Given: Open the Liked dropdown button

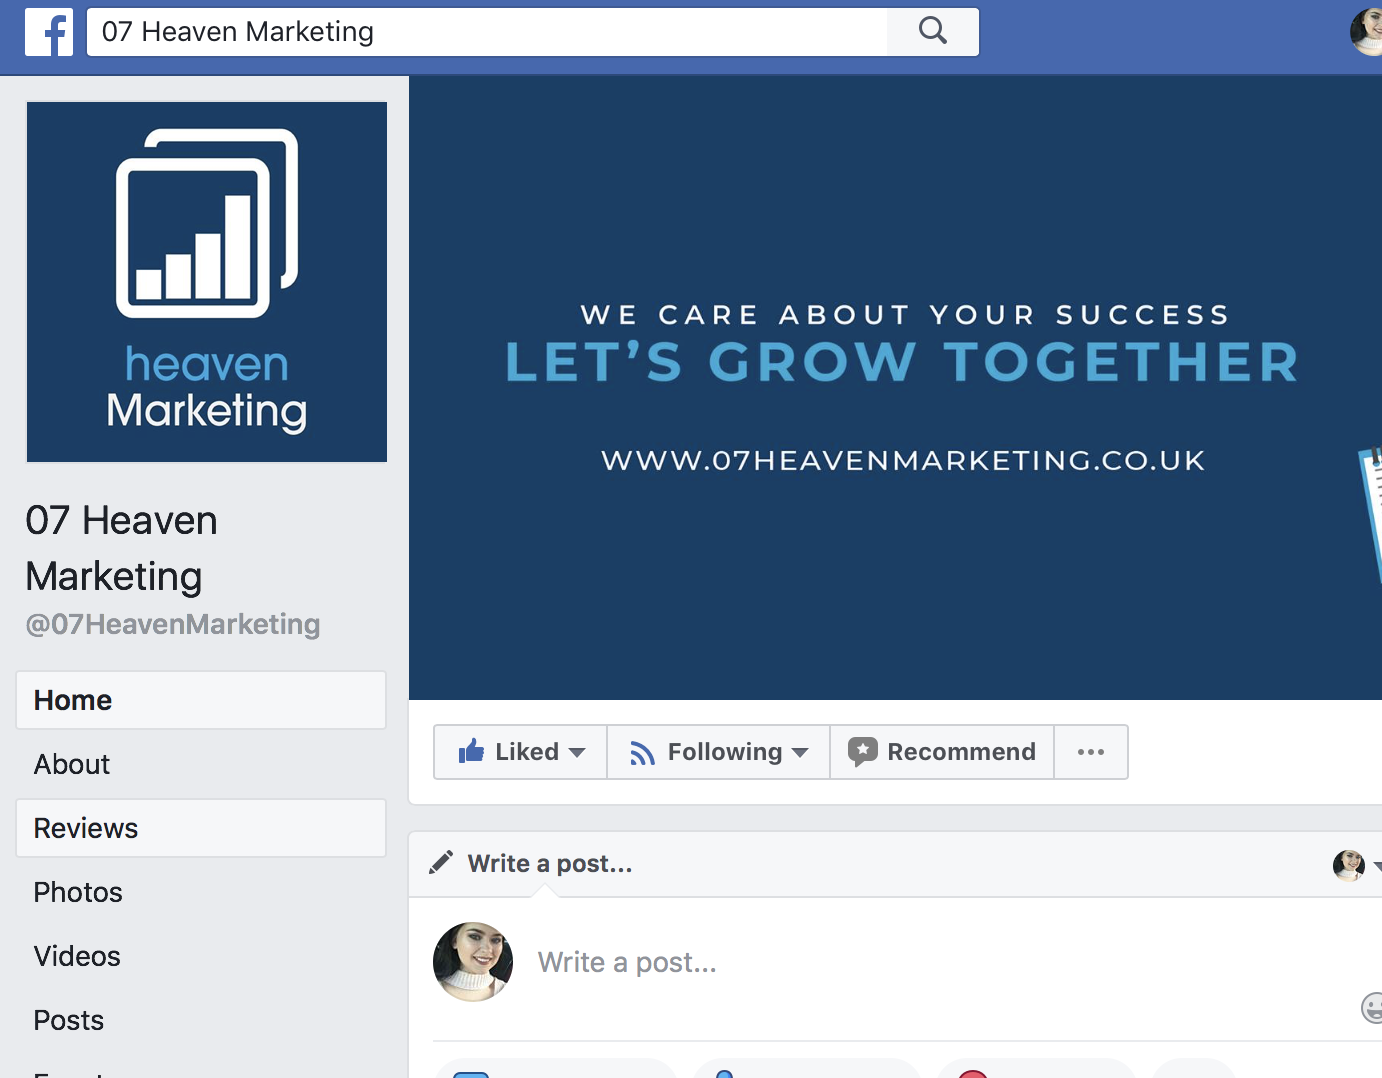Looking at the screenshot, I should click(520, 752).
